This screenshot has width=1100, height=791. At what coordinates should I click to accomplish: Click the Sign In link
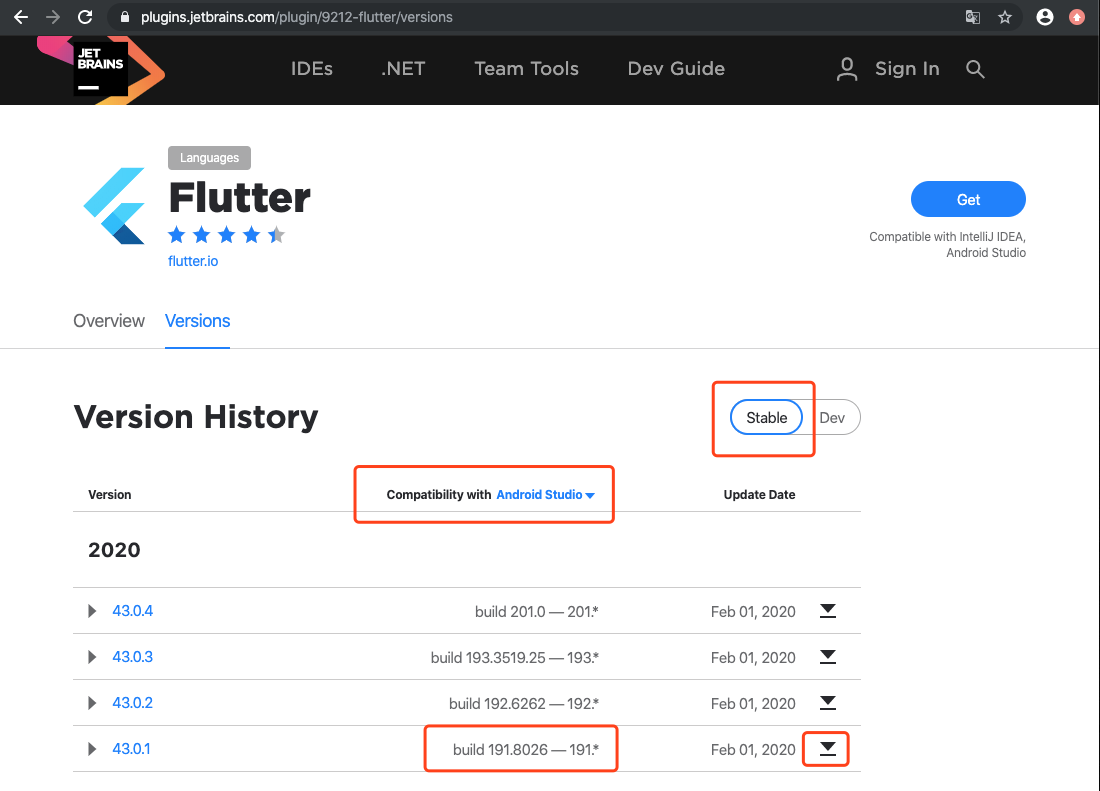(907, 69)
